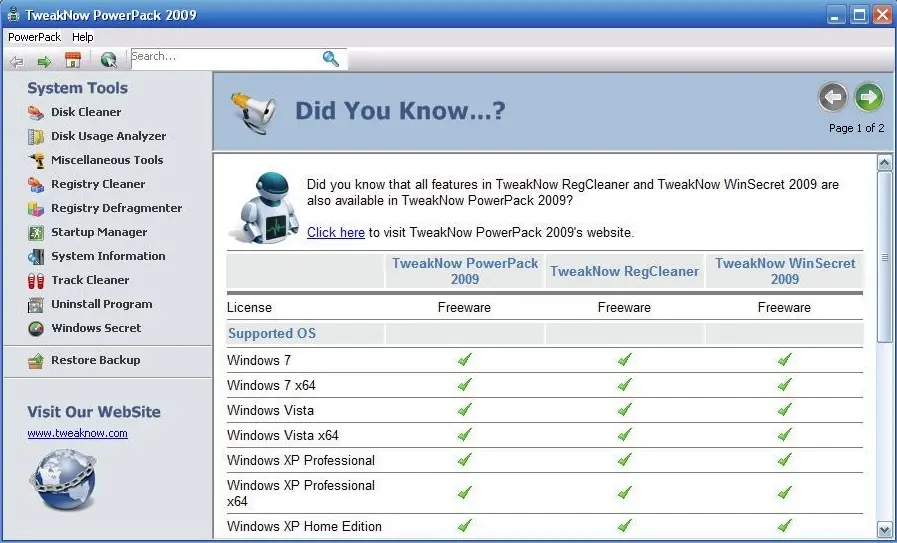Follow the www.tweaknow.com link
Image resolution: width=897 pixels, height=543 pixels.
77,433
